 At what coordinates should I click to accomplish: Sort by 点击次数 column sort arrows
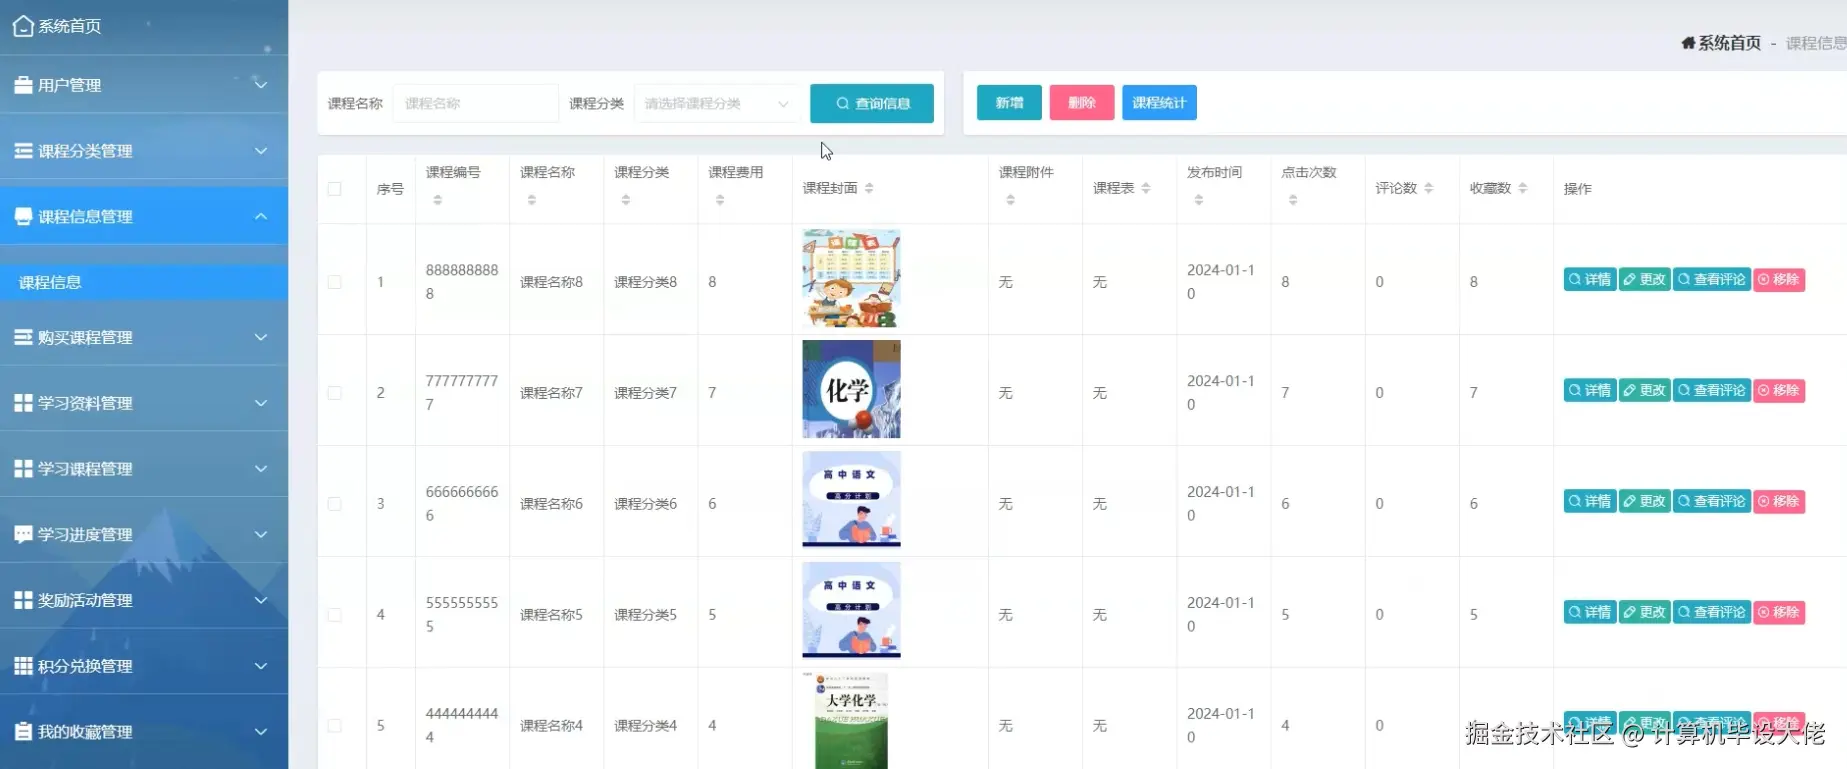[x=1292, y=200]
